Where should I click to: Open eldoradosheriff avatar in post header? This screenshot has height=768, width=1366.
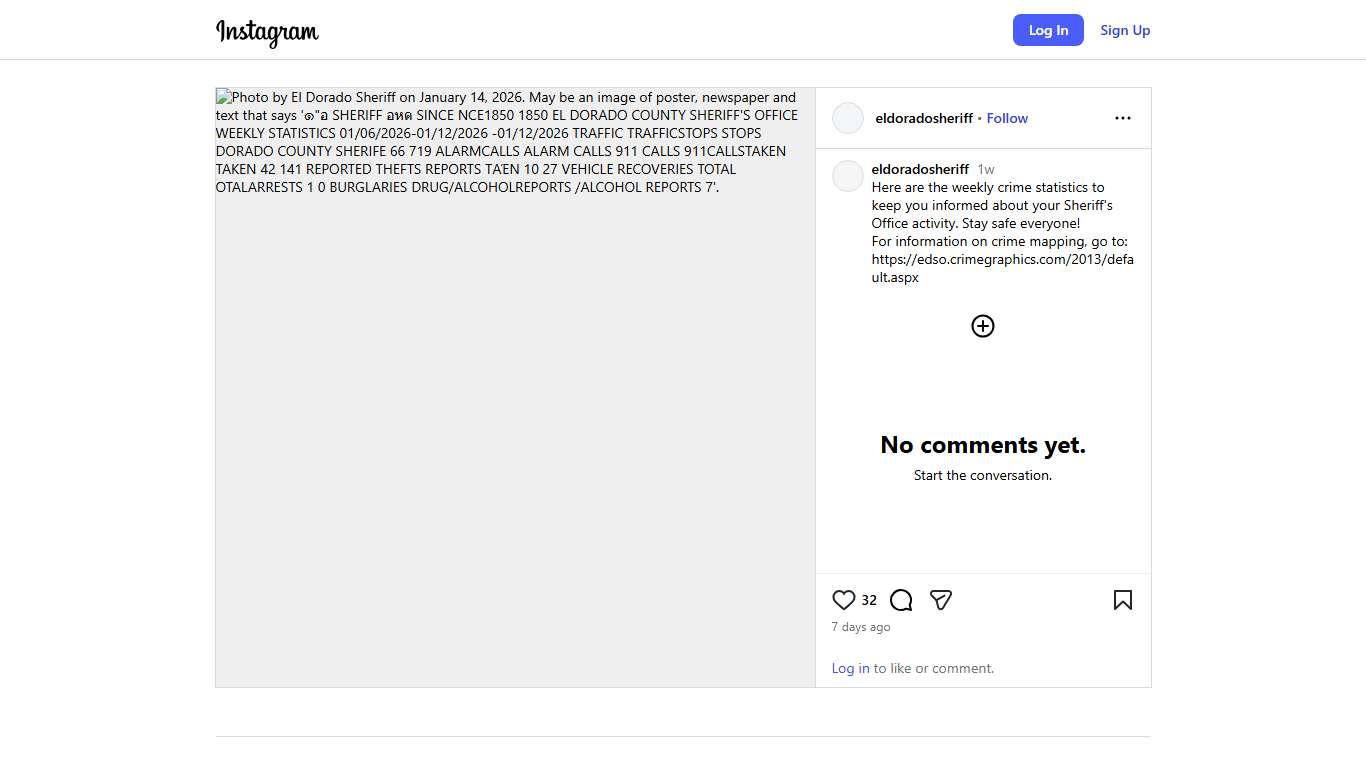point(848,118)
